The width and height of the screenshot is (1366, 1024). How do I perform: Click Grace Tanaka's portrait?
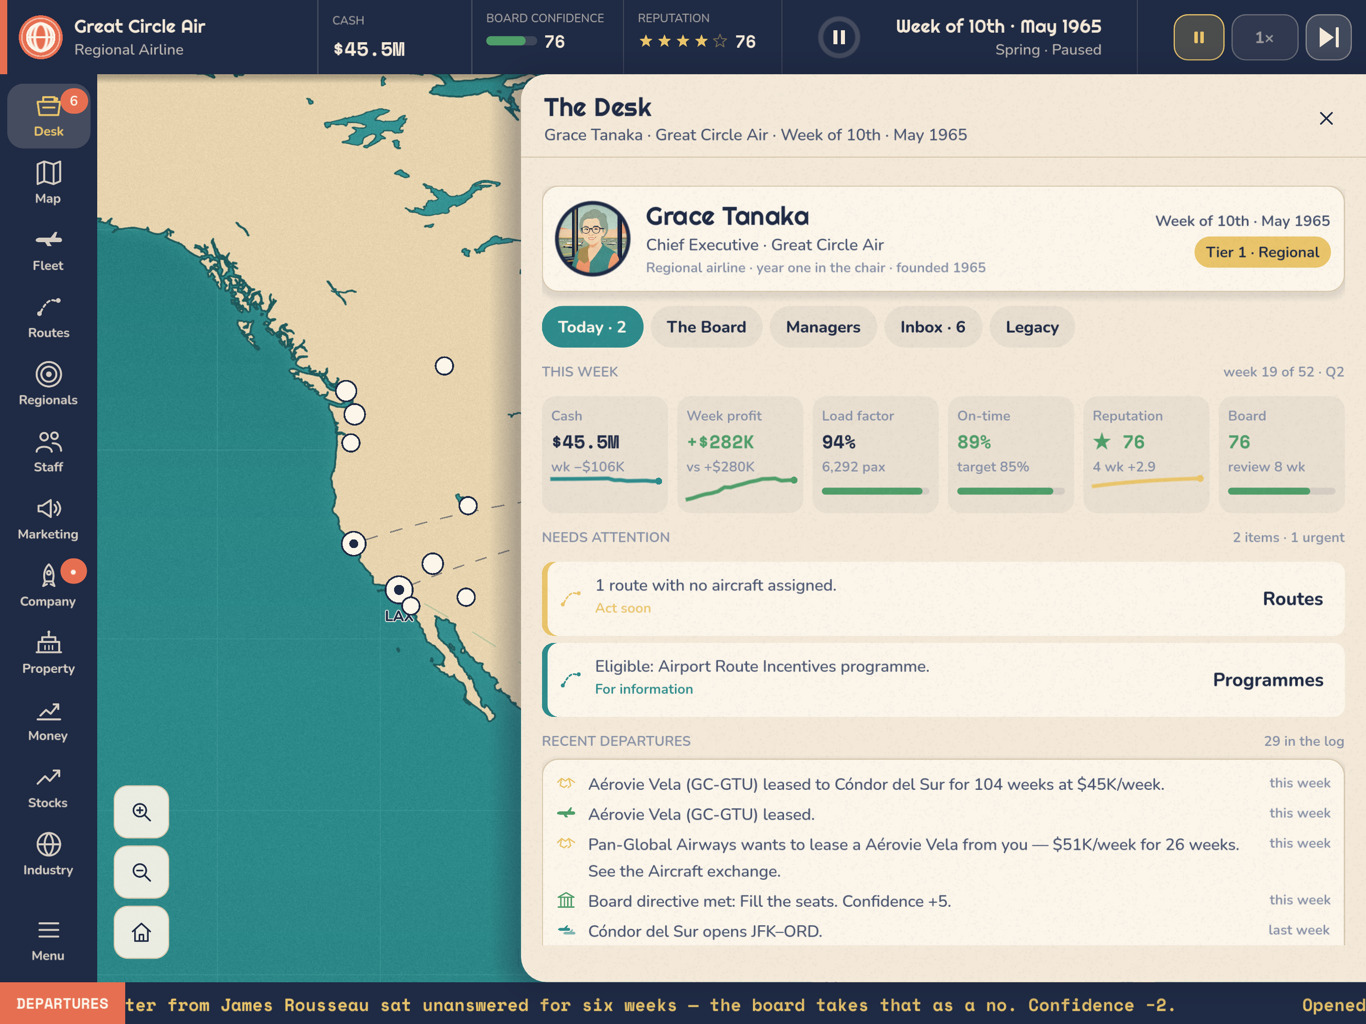593,239
